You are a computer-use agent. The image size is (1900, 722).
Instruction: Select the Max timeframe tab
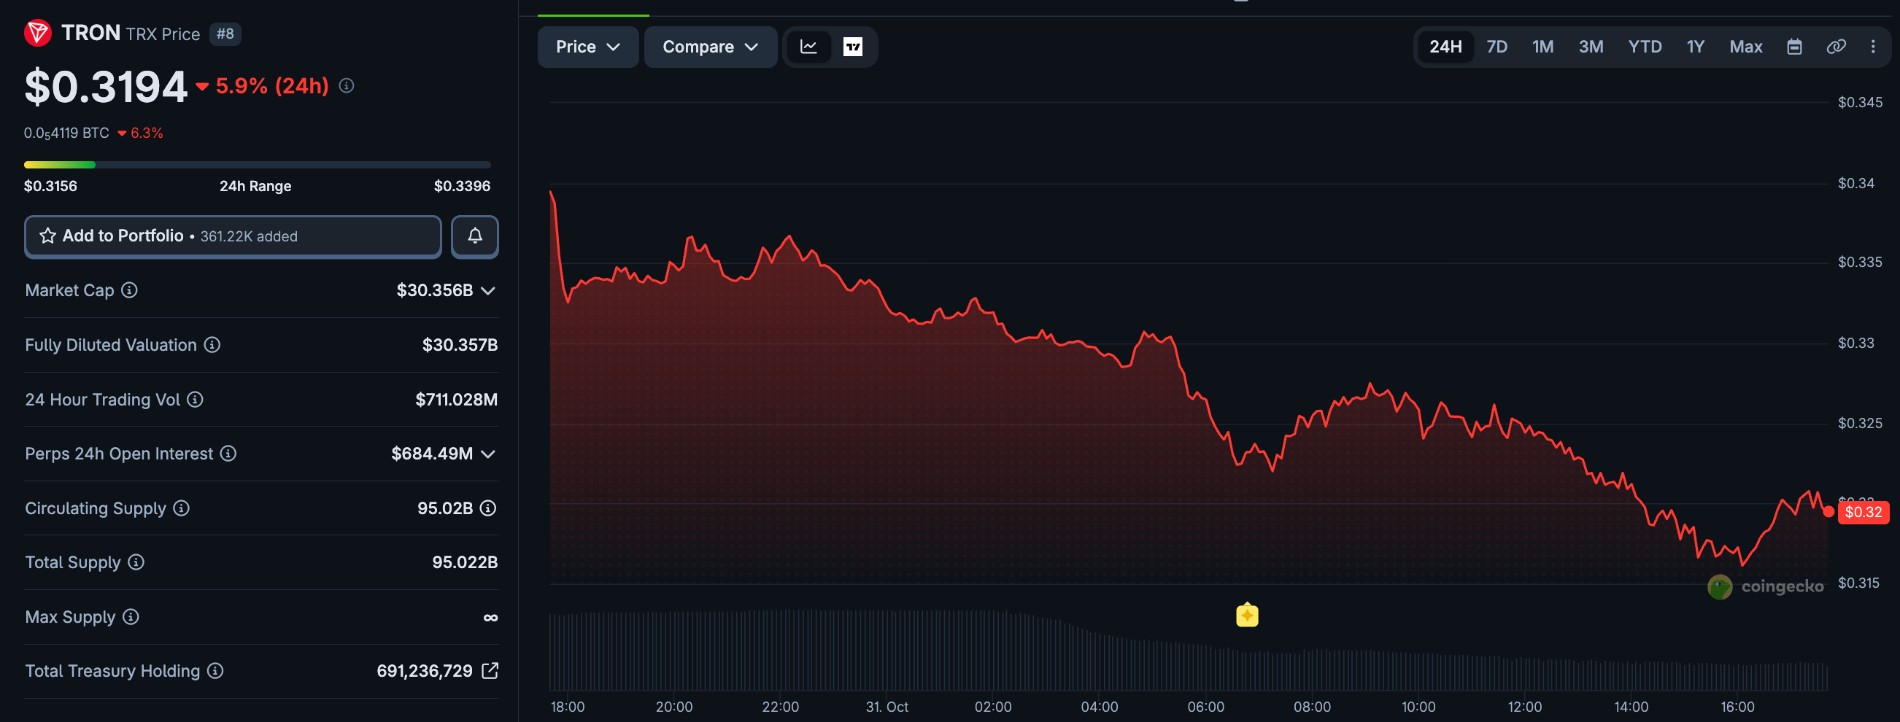[1746, 47]
